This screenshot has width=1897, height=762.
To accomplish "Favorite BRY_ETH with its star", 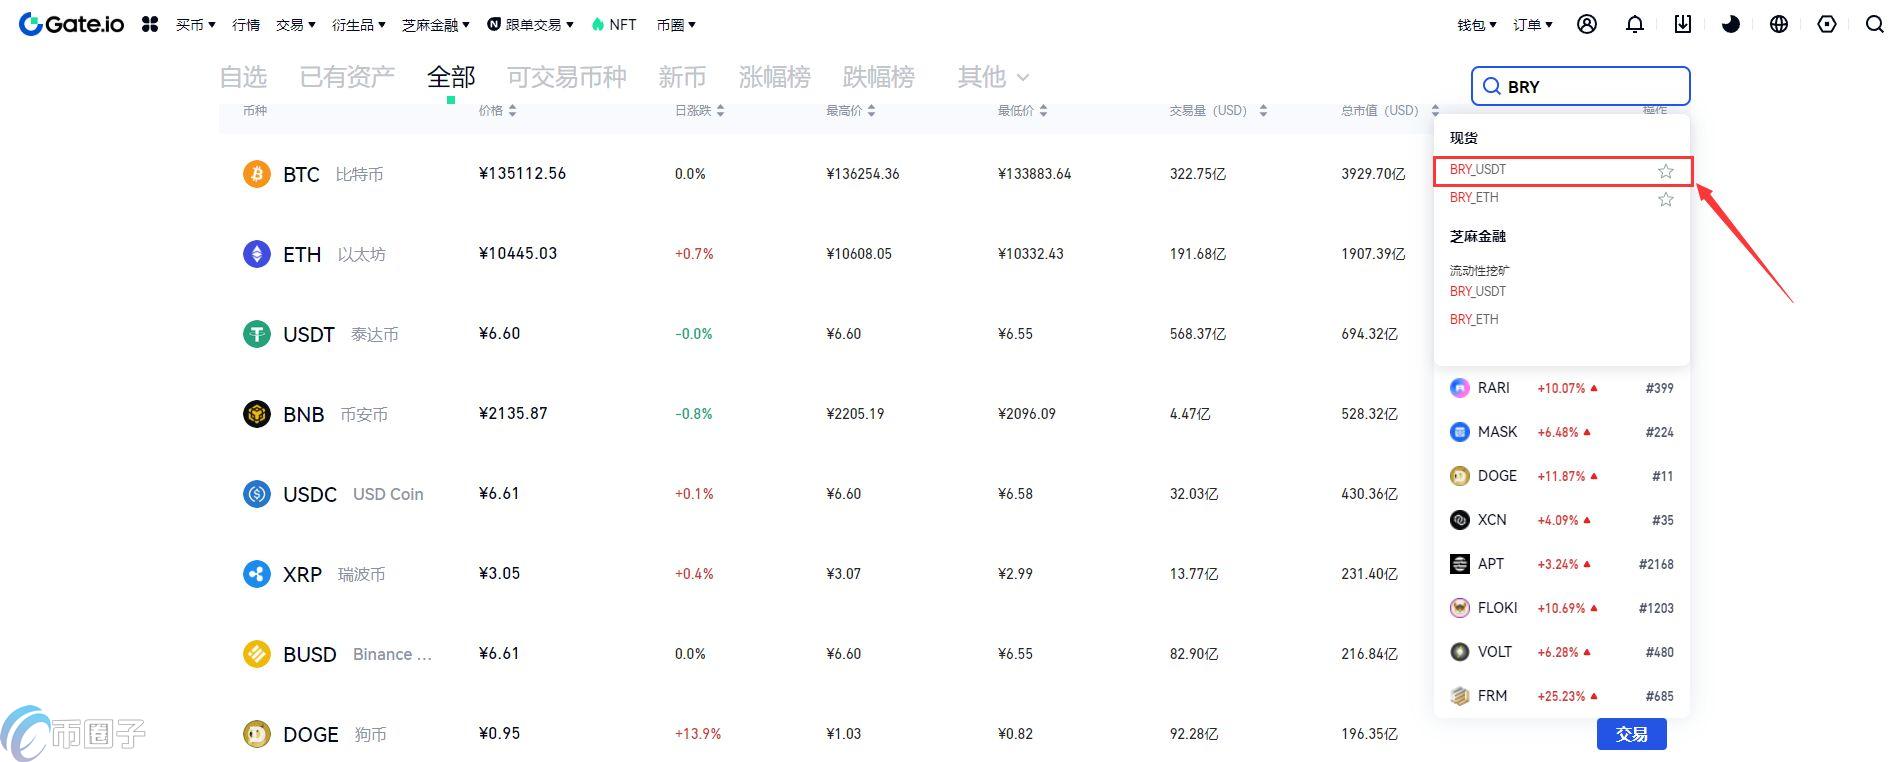I will click(1666, 199).
